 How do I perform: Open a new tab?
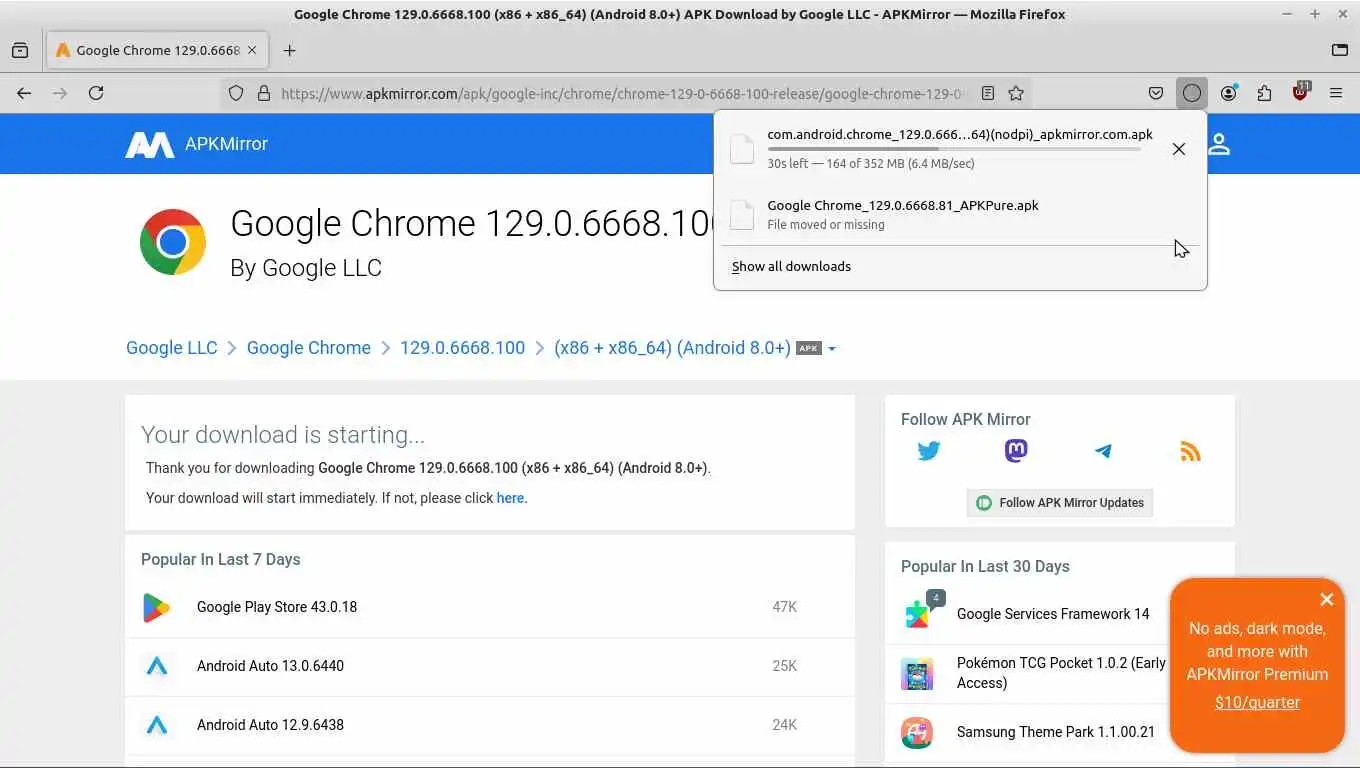coord(290,50)
